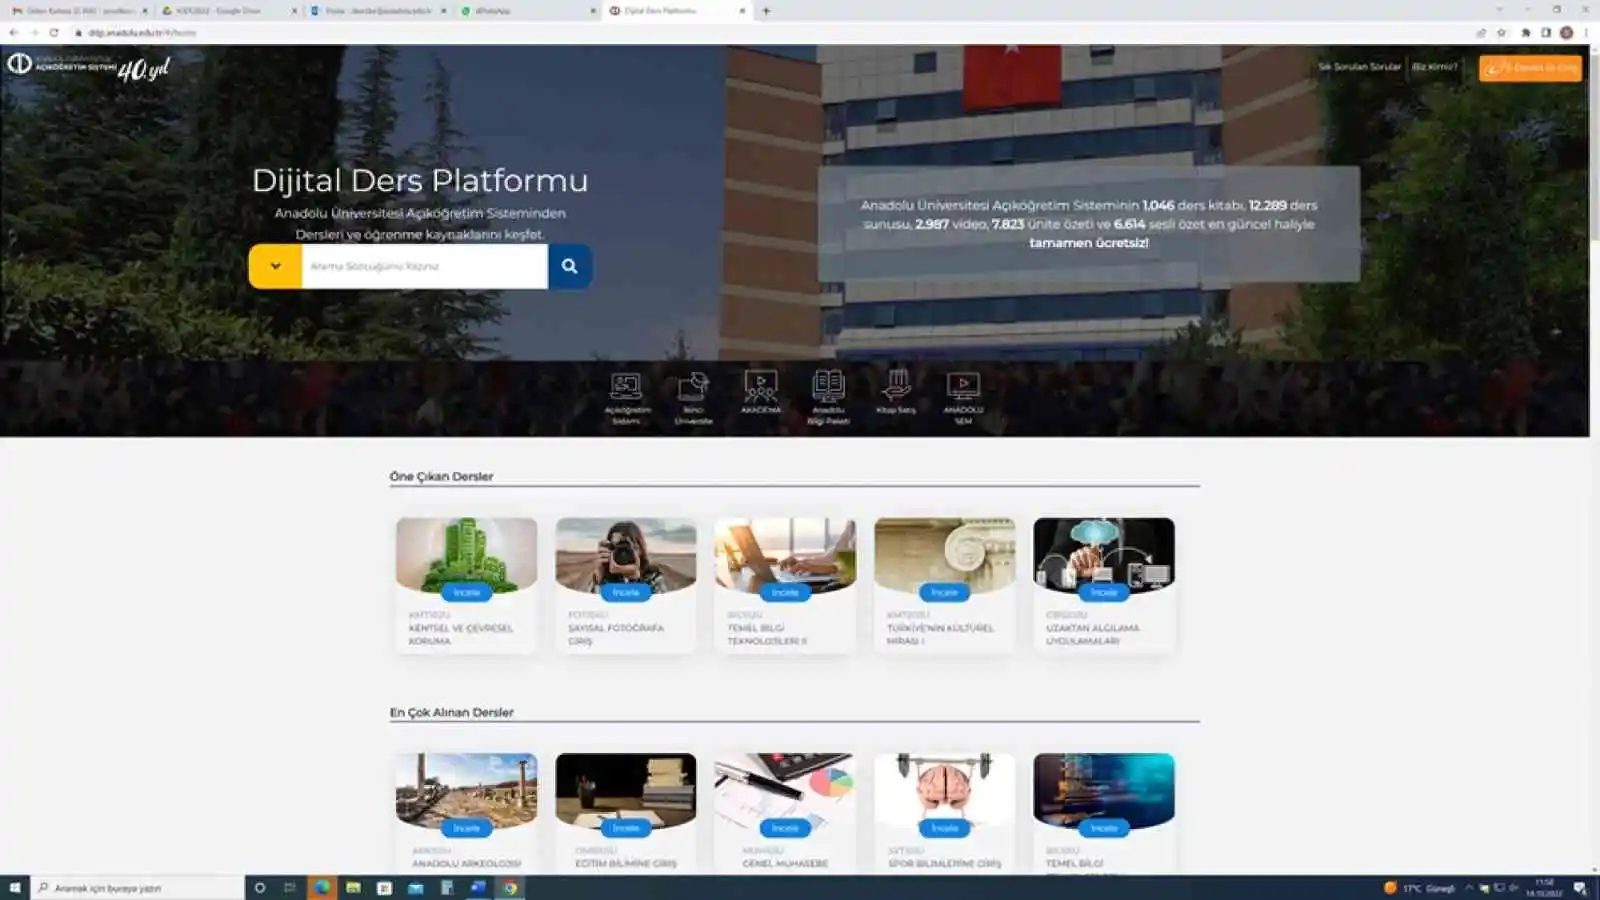Image resolution: width=1600 pixels, height=900 pixels.
Task: Open the Windows Start menu
Action: pos(15,888)
